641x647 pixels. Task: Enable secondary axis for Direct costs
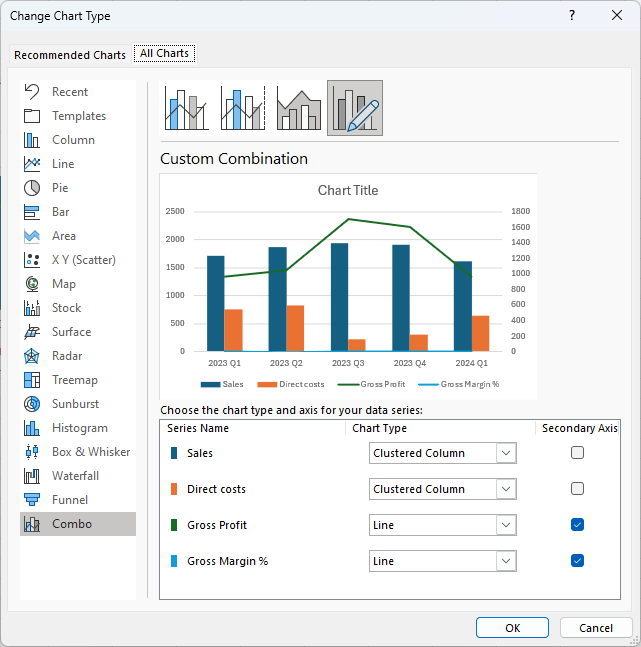(577, 489)
